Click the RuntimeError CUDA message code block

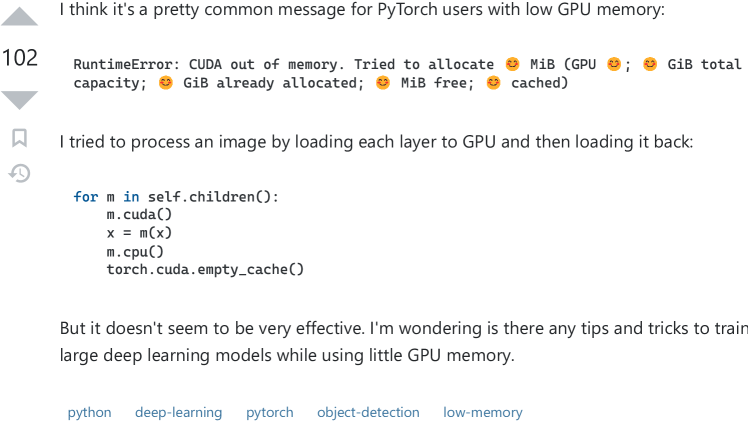tap(404, 73)
